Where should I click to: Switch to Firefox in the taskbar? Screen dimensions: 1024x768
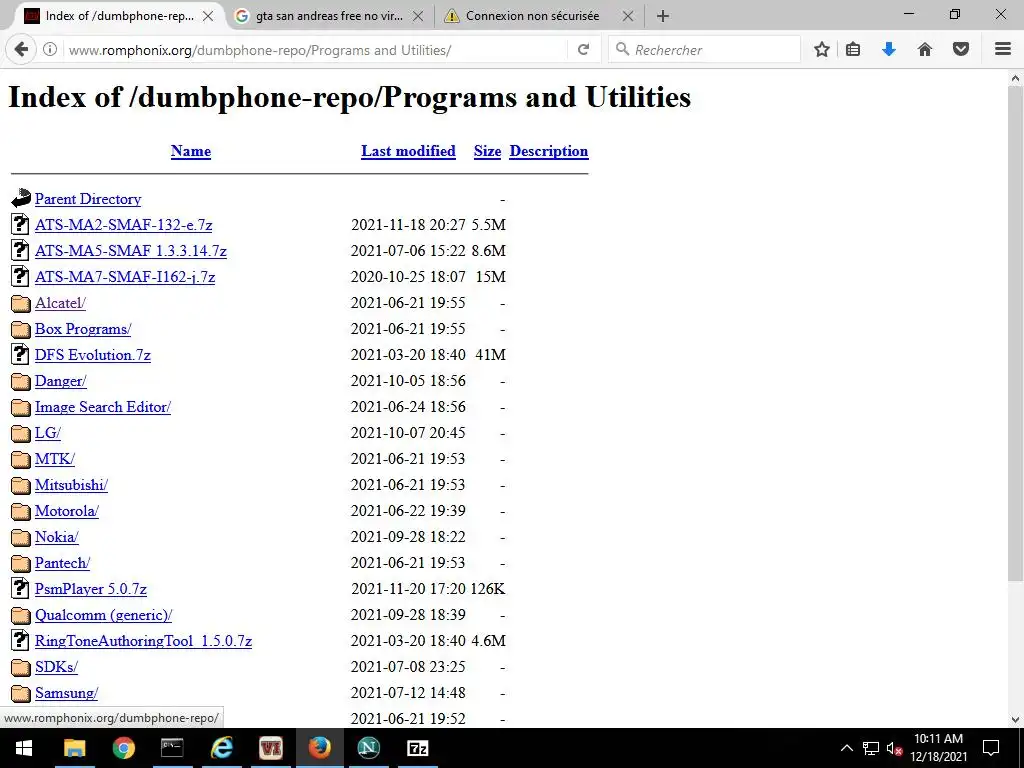[319, 748]
